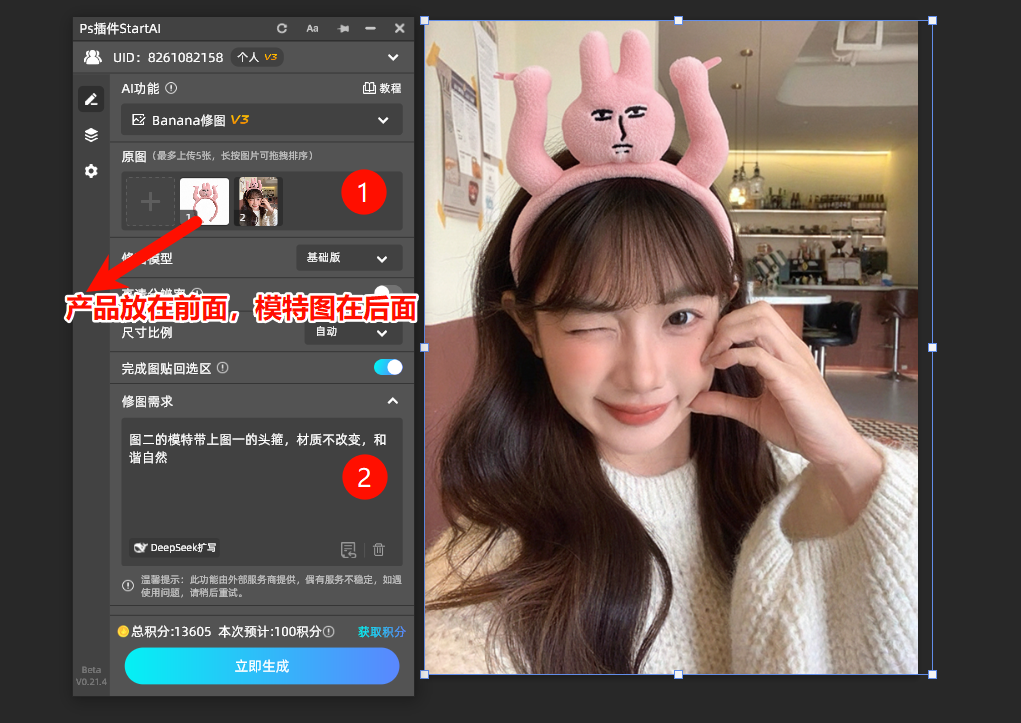The height and width of the screenshot is (723, 1021).
Task: Toggle the 完成图贴回选区 switch off
Action: tap(388, 367)
